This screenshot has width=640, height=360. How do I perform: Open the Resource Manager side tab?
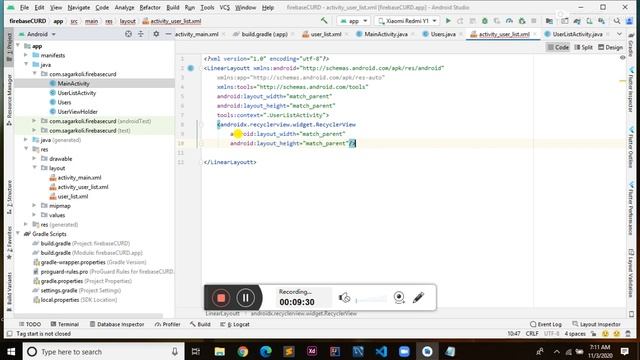coord(9,99)
